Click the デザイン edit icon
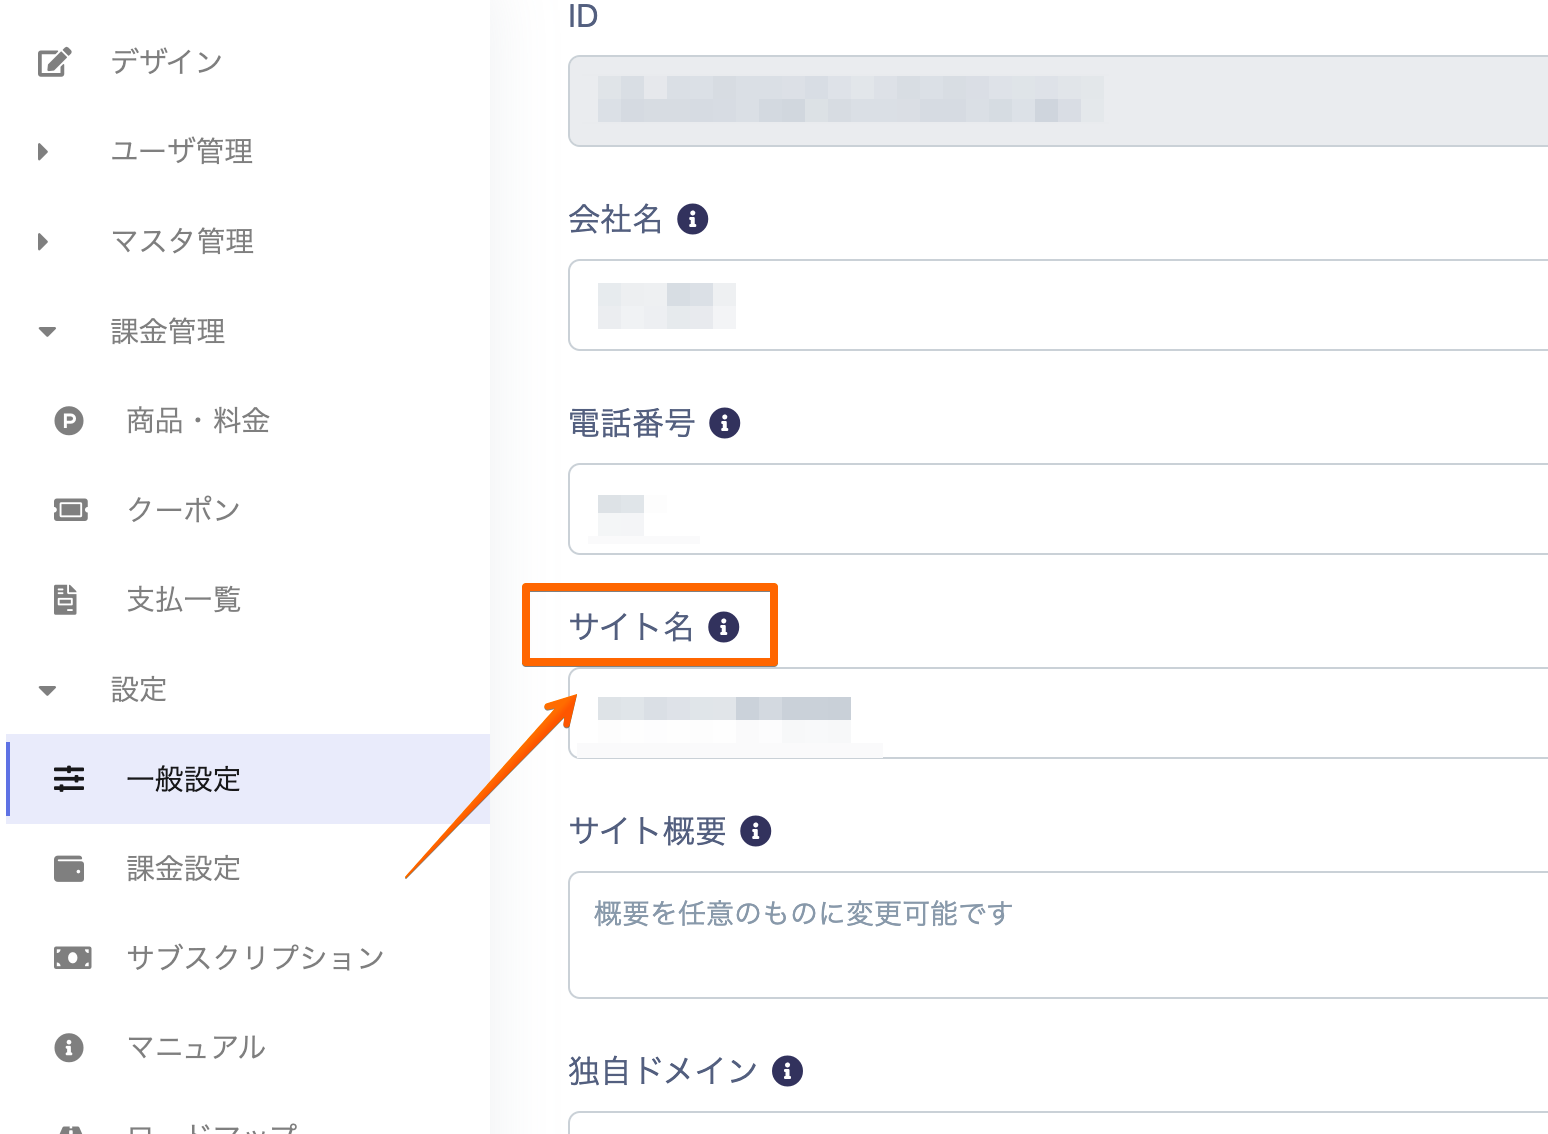This screenshot has height=1134, width=1548. pos(54,62)
